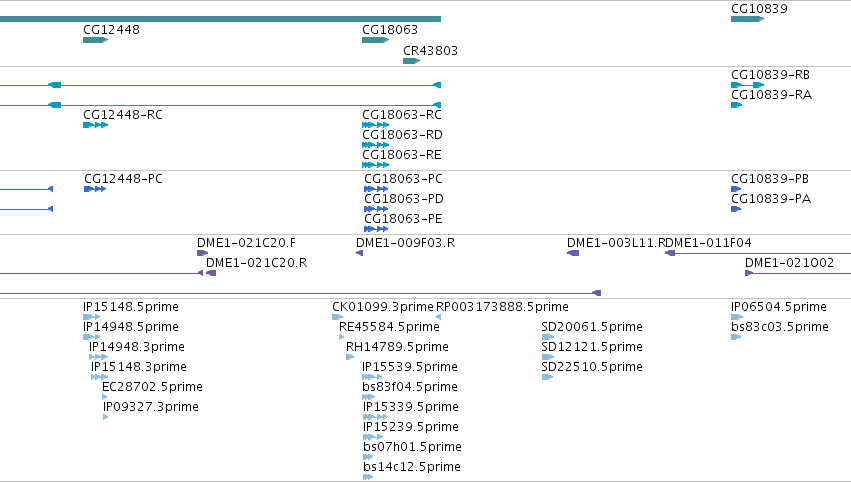Select the CG10839-RB transcript glyph

pos(747,85)
